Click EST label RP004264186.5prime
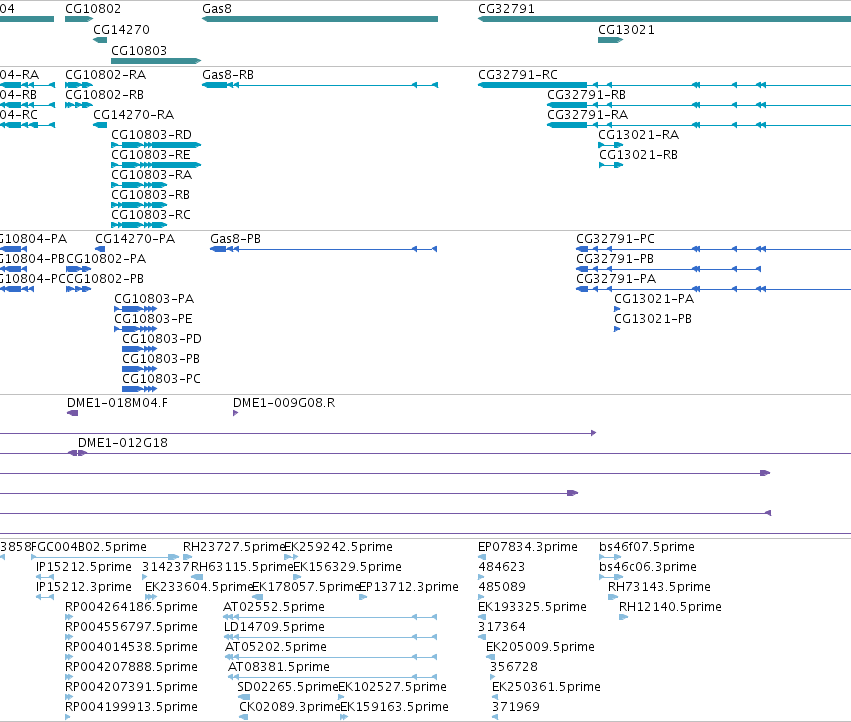Viewport: 851px width, 722px height. click(131, 607)
